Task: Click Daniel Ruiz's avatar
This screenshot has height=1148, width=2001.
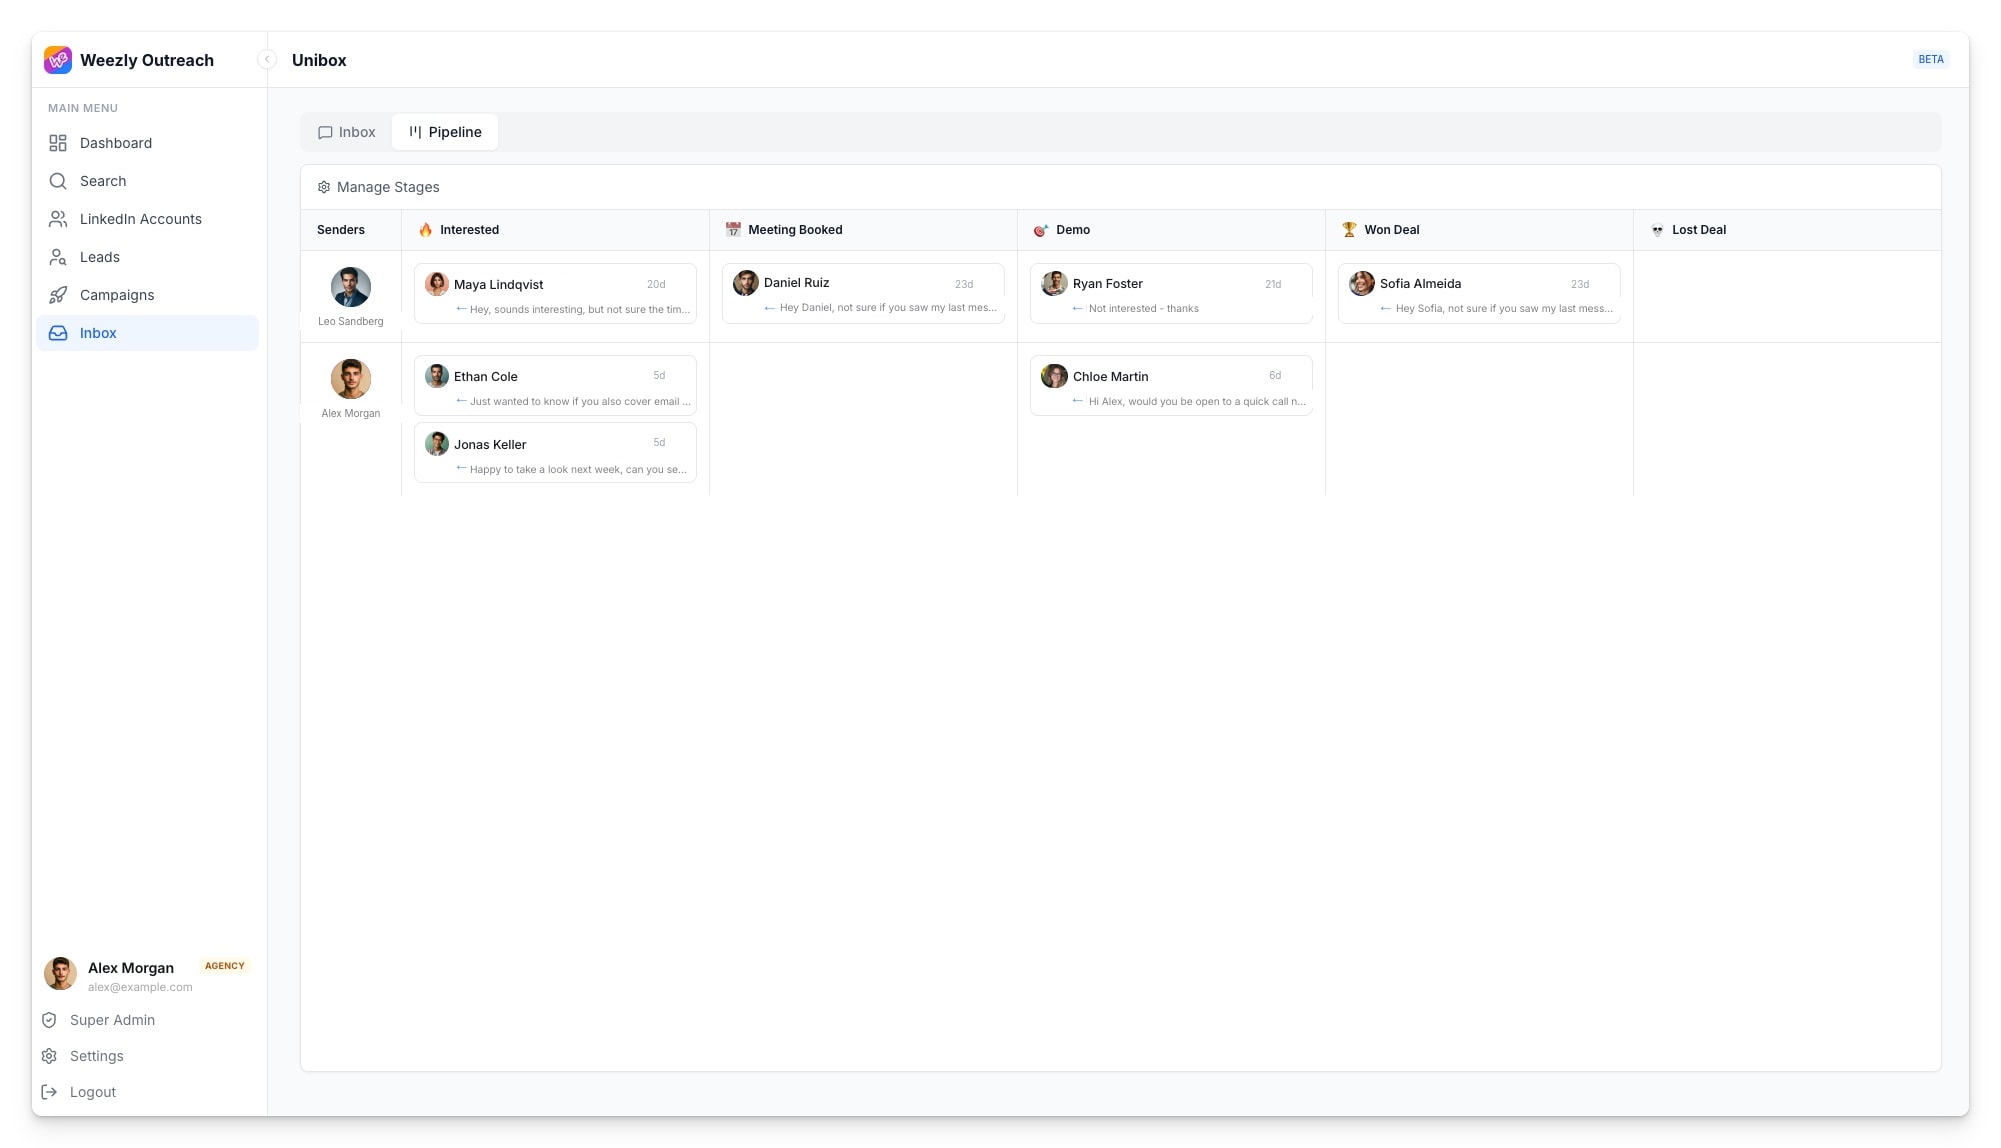Action: click(746, 283)
